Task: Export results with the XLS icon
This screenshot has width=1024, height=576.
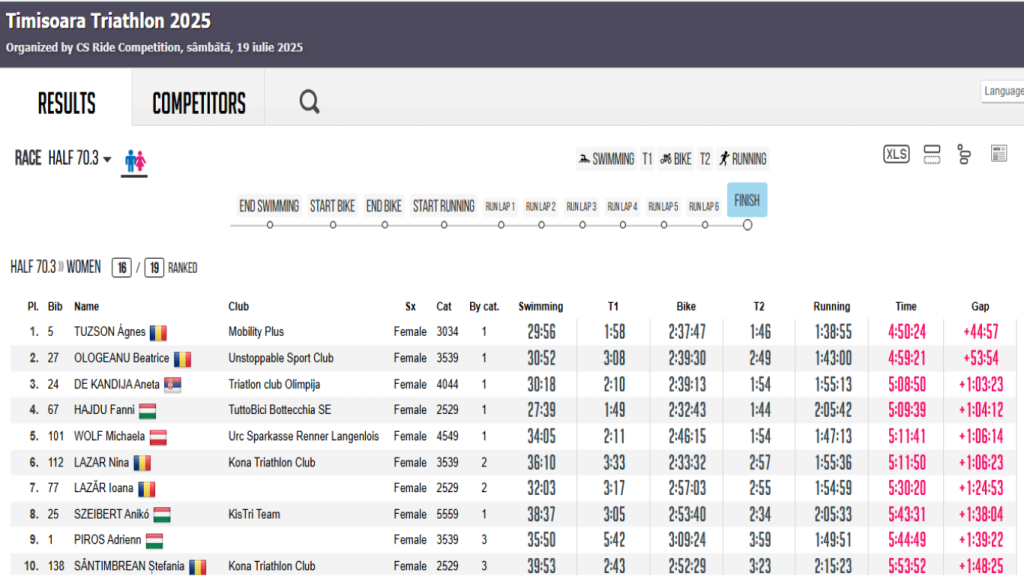Action: [896, 154]
